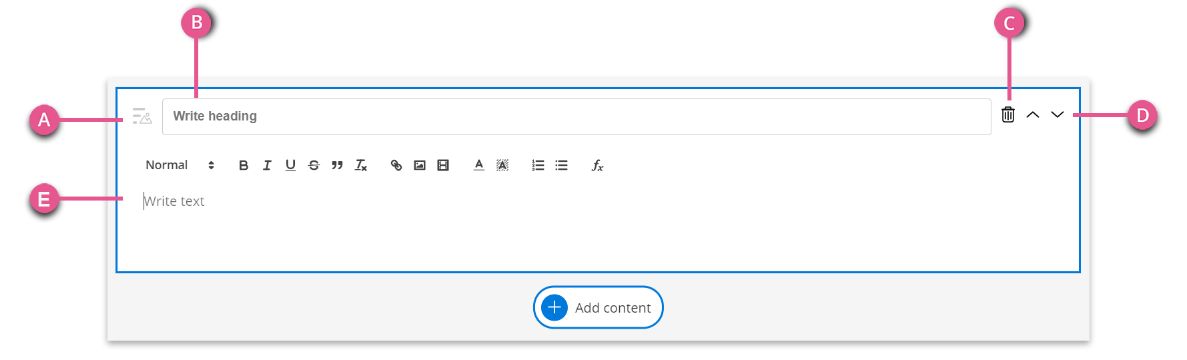1187x360 pixels.
Task: Start a numbered list
Action: click(x=538, y=165)
